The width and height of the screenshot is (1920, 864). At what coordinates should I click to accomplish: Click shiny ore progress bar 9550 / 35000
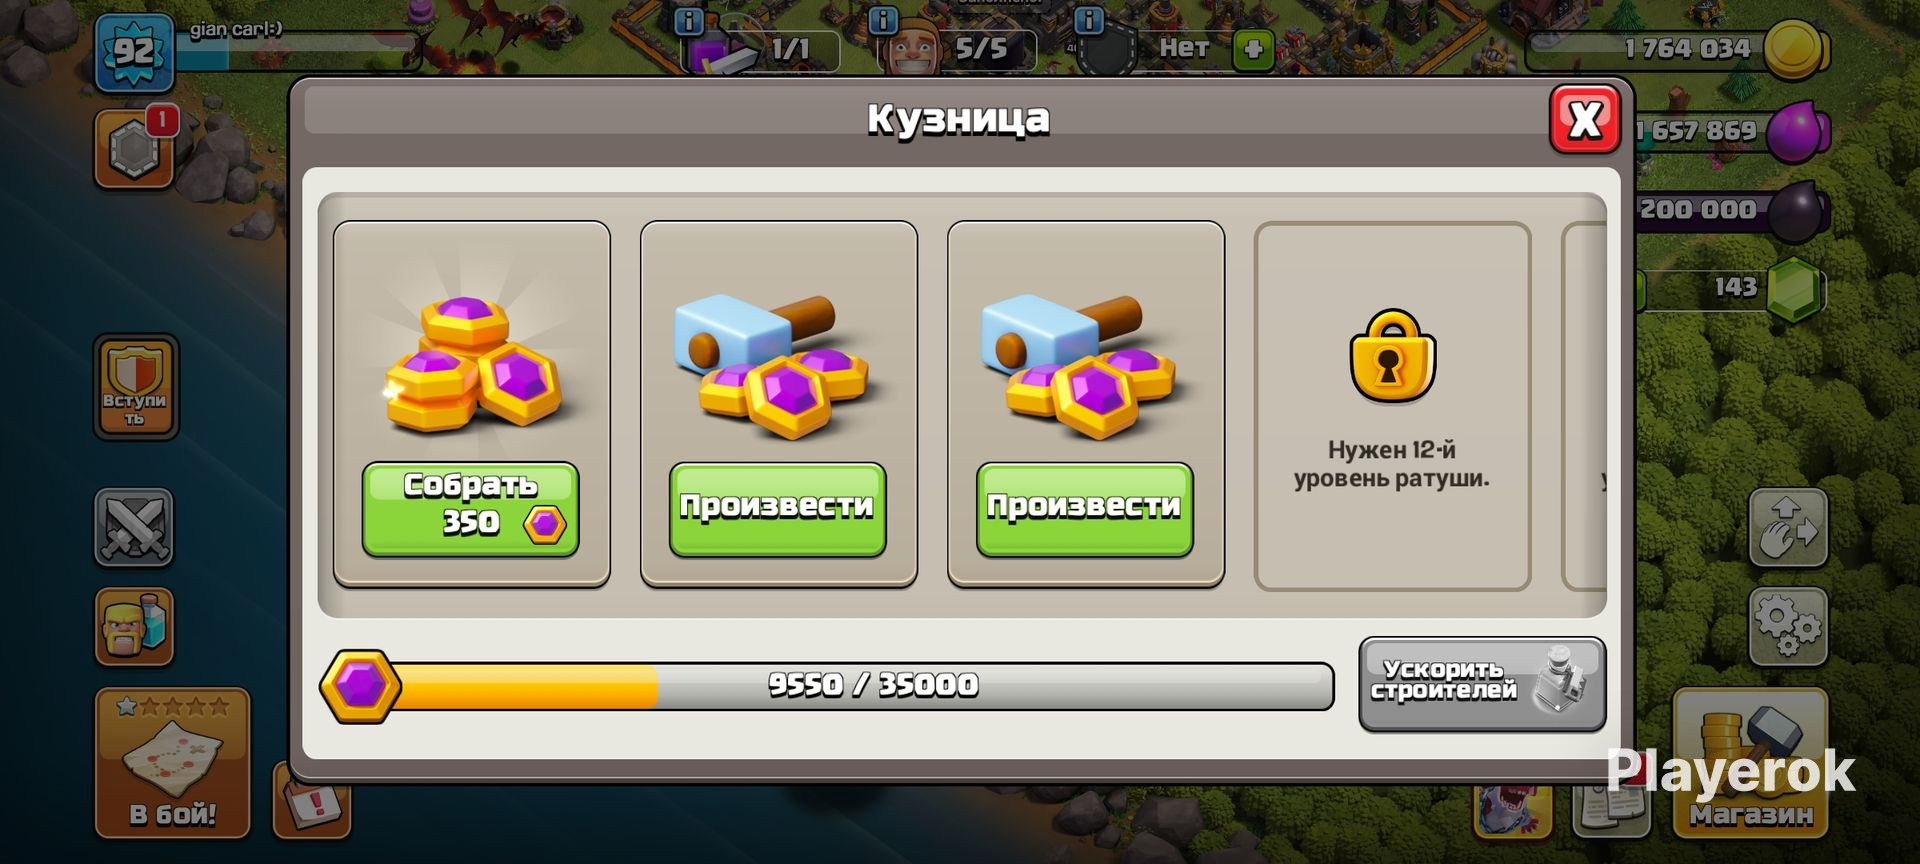(827, 686)
